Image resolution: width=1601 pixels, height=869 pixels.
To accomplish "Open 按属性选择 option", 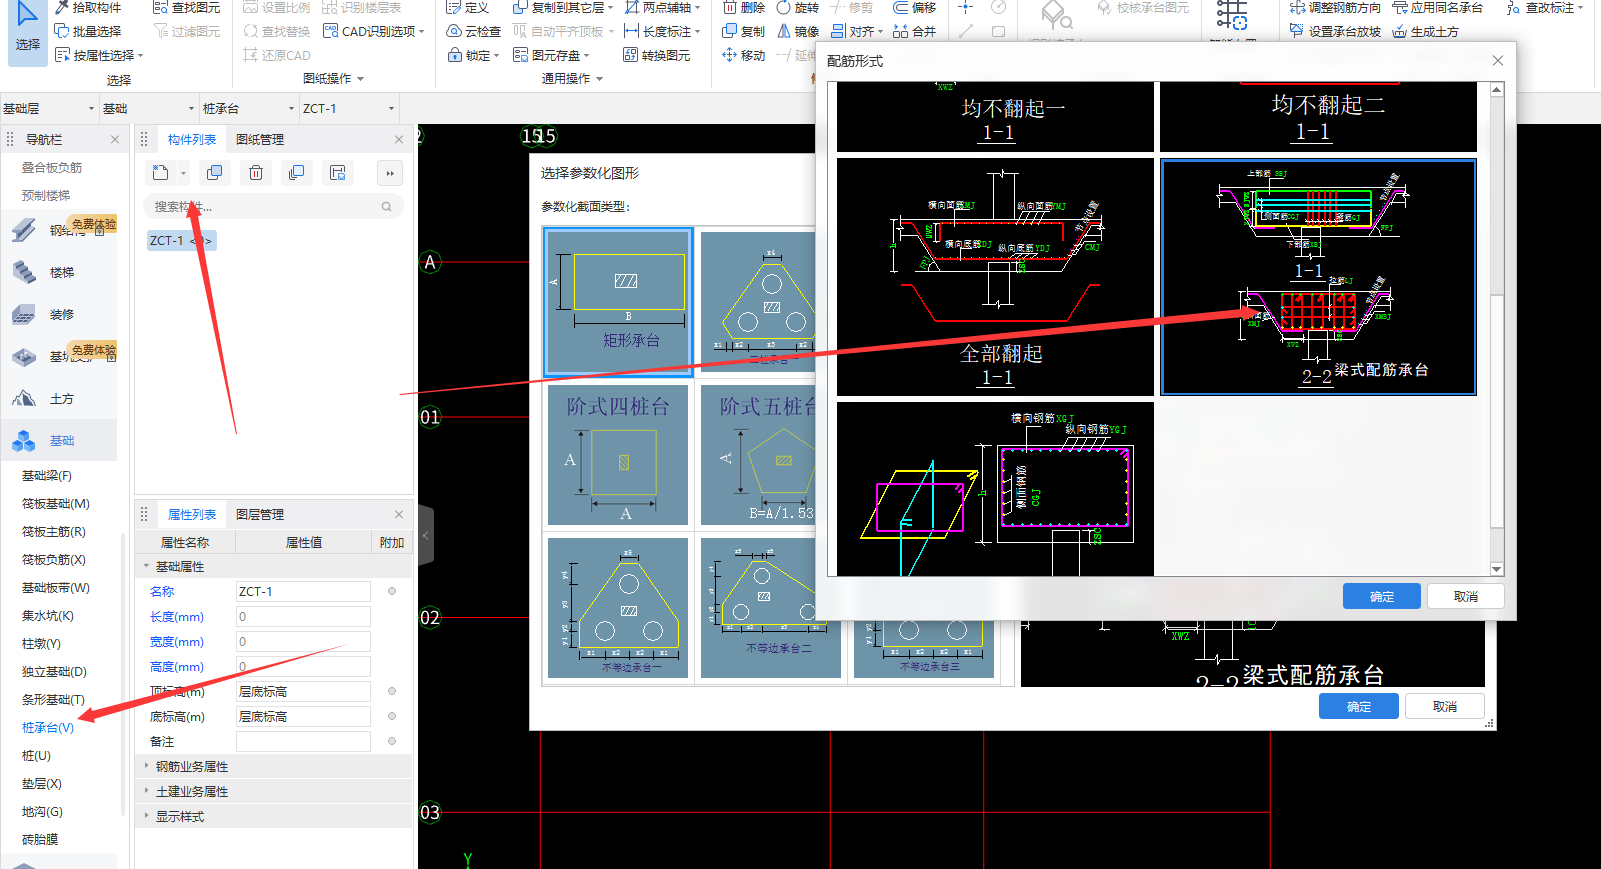I will point(99,55).
